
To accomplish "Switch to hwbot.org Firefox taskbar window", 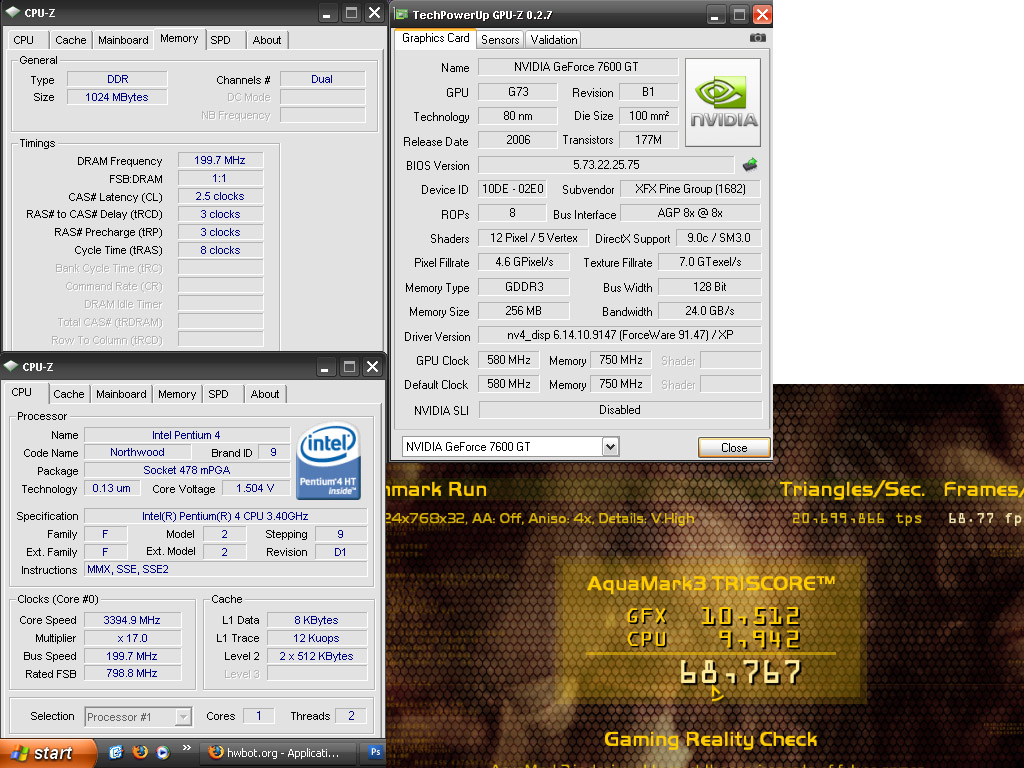I will (280, 753).
